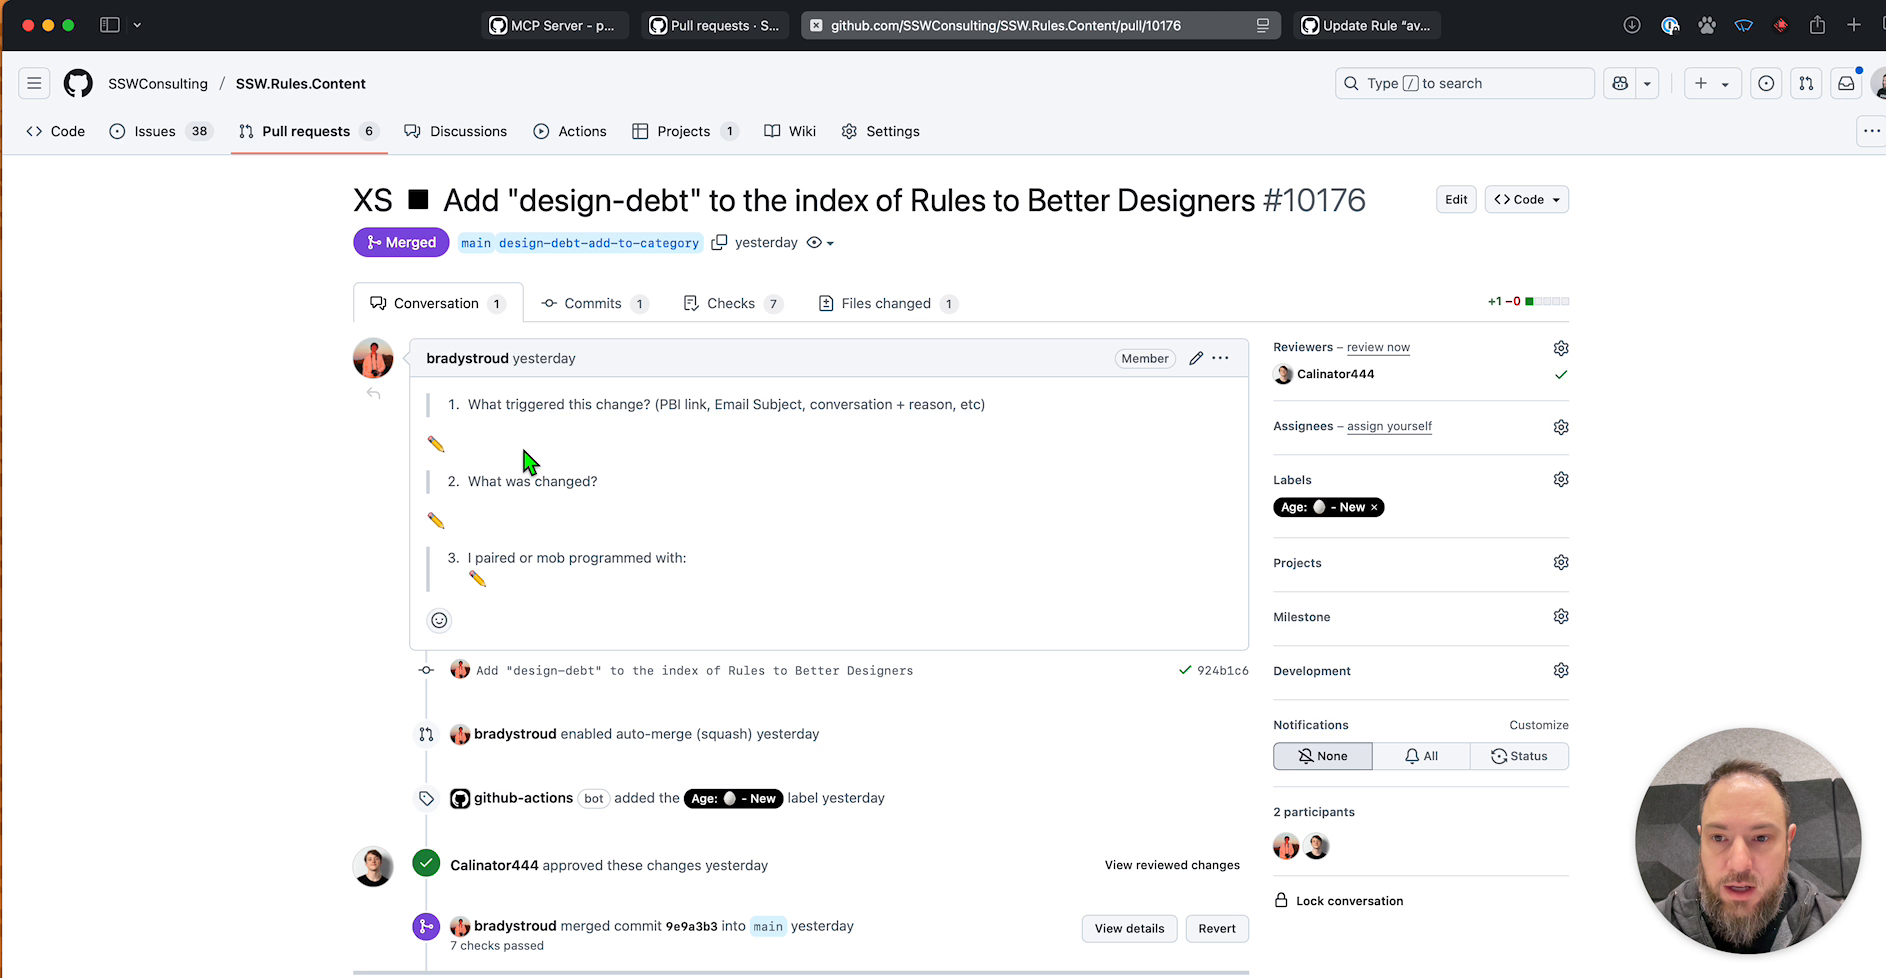Open View reviewed changes link
Image resolution: width=1886 pixels, height=978 pixels.
coord(1172,865)
